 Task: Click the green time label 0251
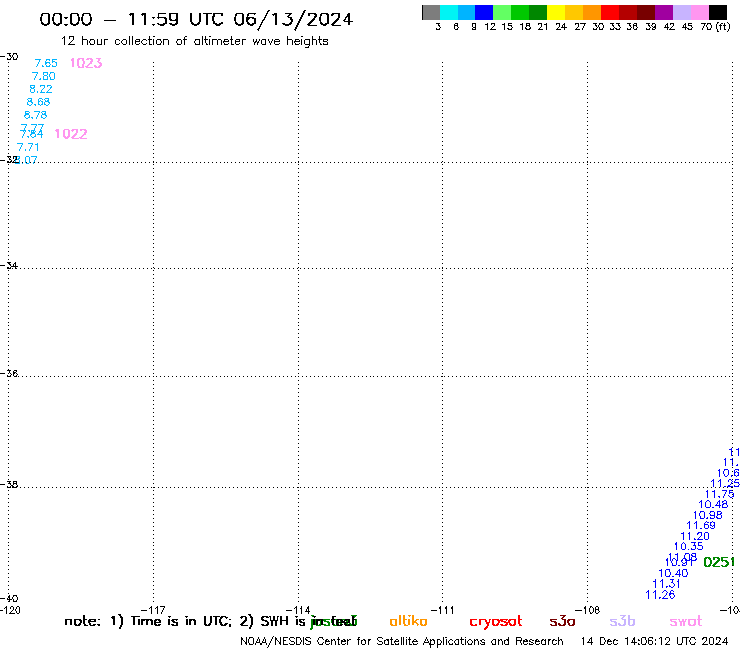719,562
